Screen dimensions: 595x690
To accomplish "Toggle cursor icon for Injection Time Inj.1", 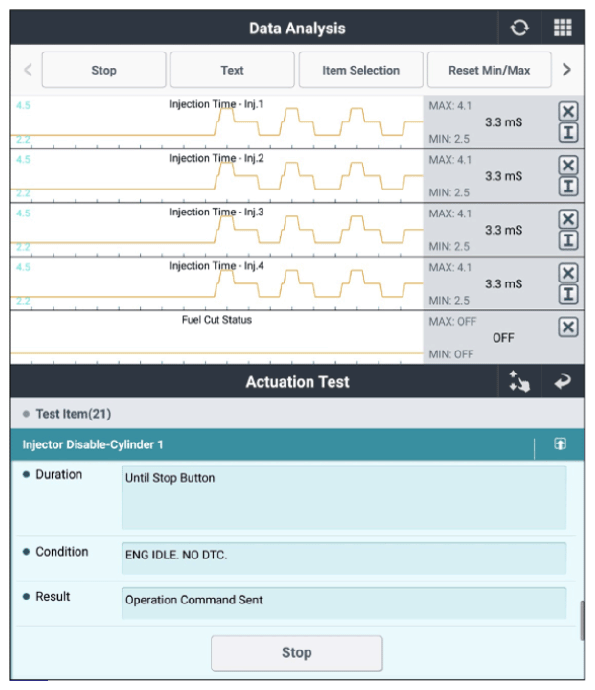I will pyautogui.click(x=568, y=132).
